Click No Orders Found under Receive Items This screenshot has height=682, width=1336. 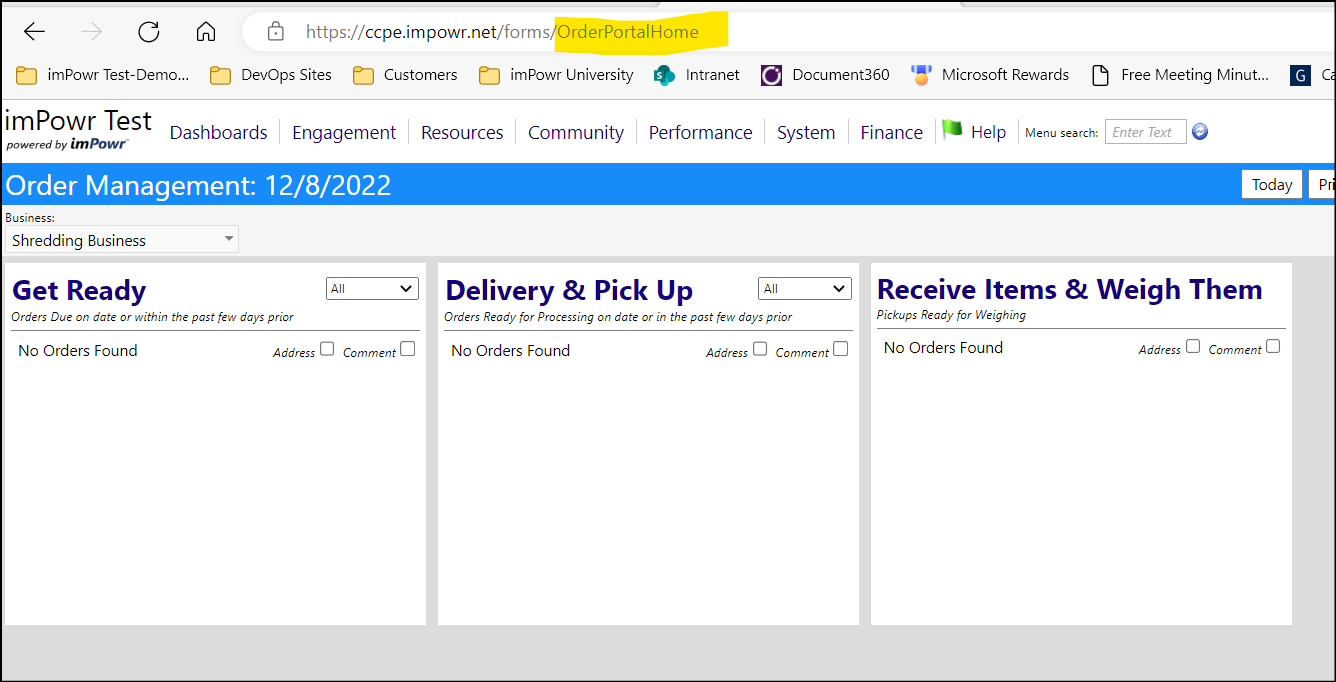943,347
